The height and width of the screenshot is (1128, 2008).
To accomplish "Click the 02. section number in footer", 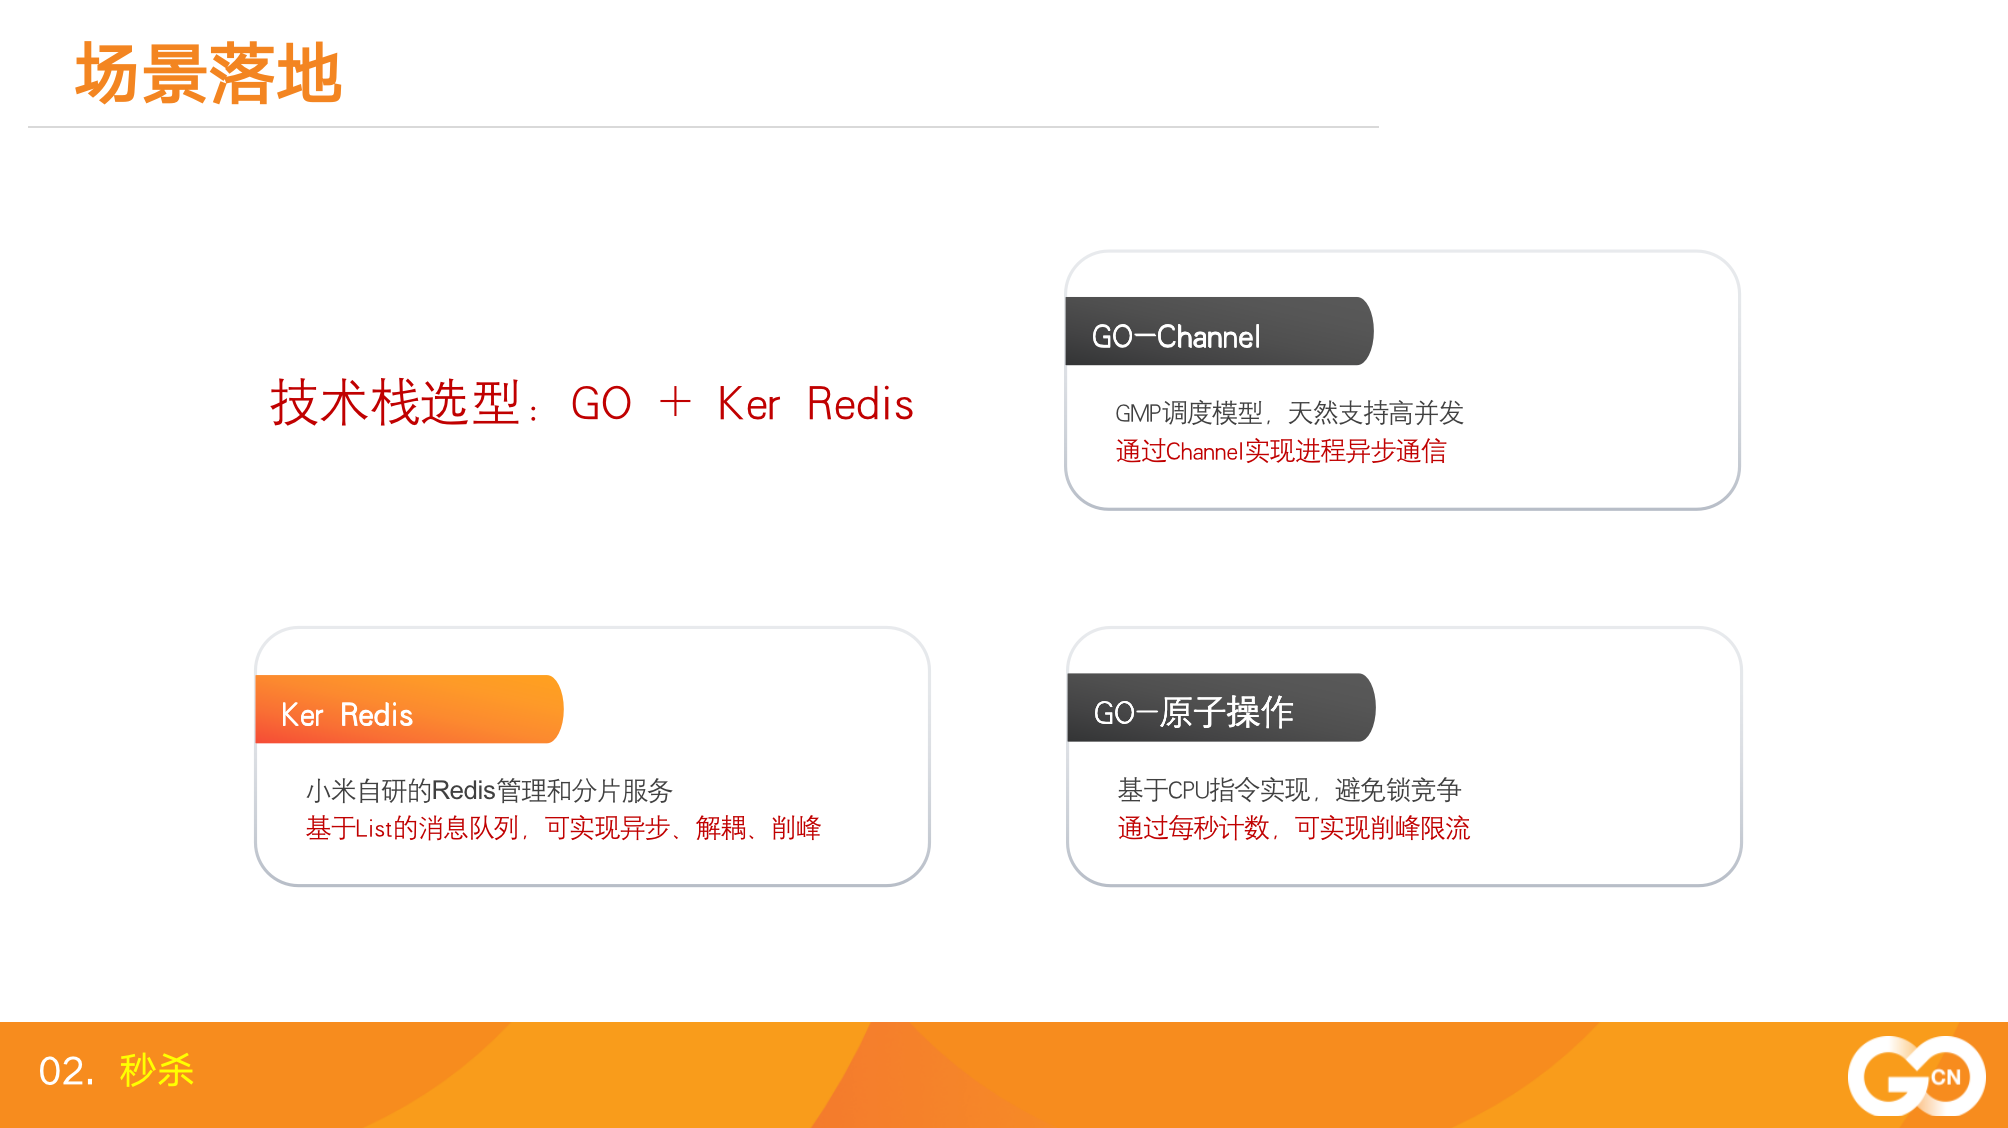I will click(x=66, y=1071).
